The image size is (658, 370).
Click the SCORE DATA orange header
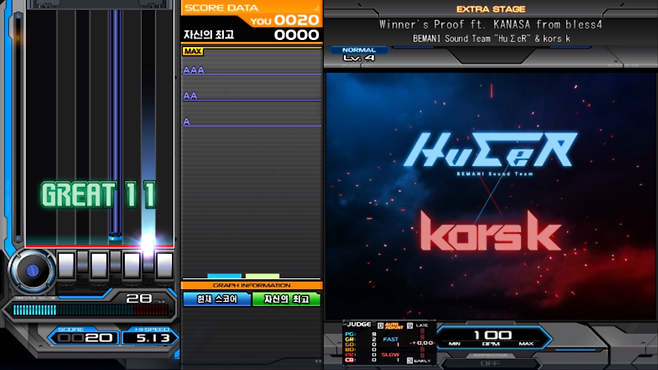pyautogui.click(x=251, y=8)
